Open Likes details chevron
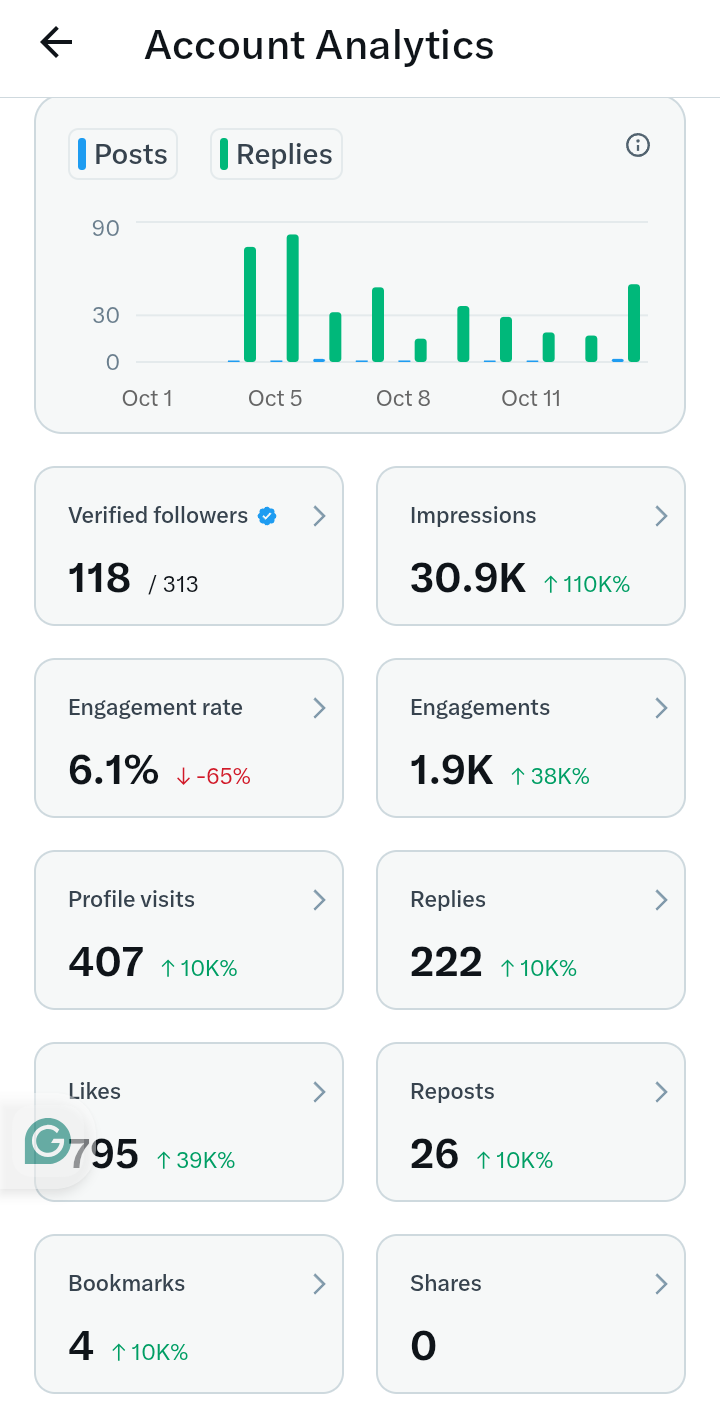Viewport: 720px width, 1412px height. [x=319, y=1092]
